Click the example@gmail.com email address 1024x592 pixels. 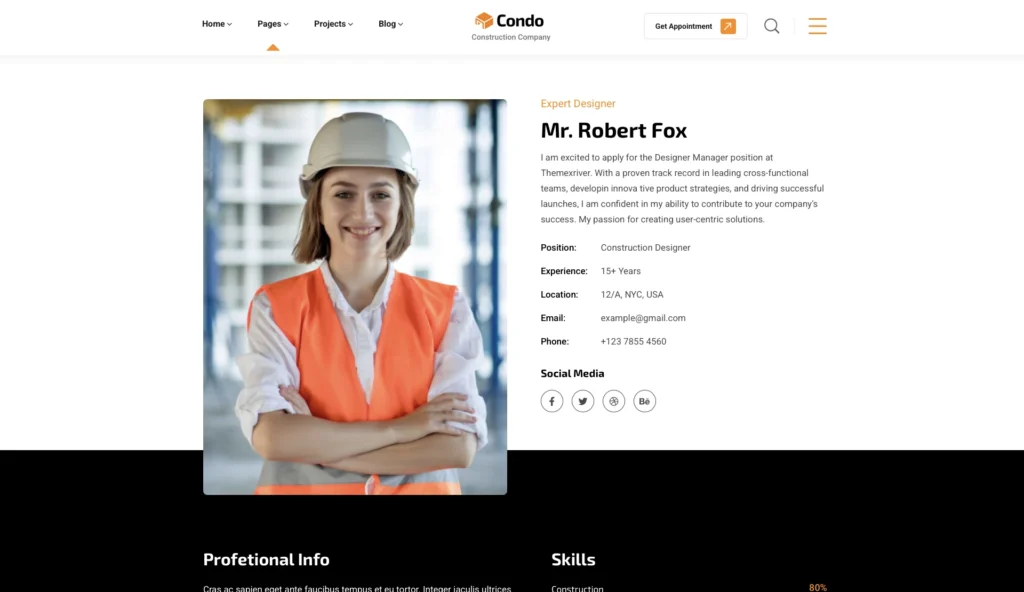point(643,318)
